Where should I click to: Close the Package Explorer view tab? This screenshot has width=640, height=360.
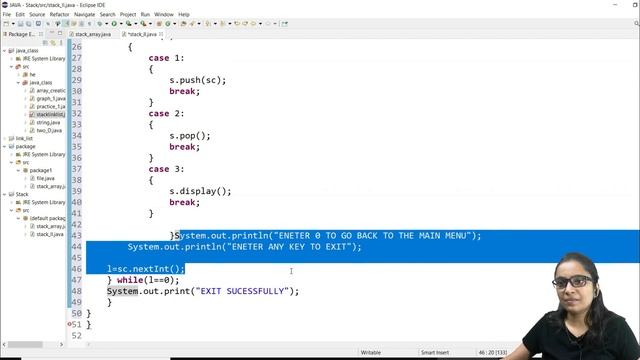(41, 34)
